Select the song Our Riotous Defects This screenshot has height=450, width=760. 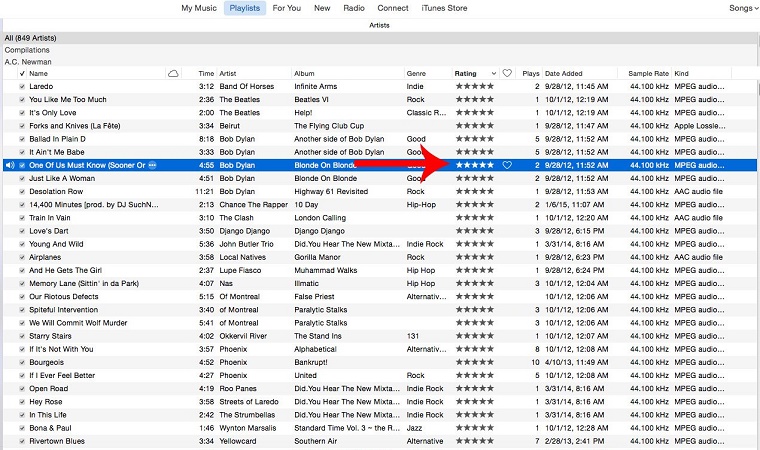(63, 296)
